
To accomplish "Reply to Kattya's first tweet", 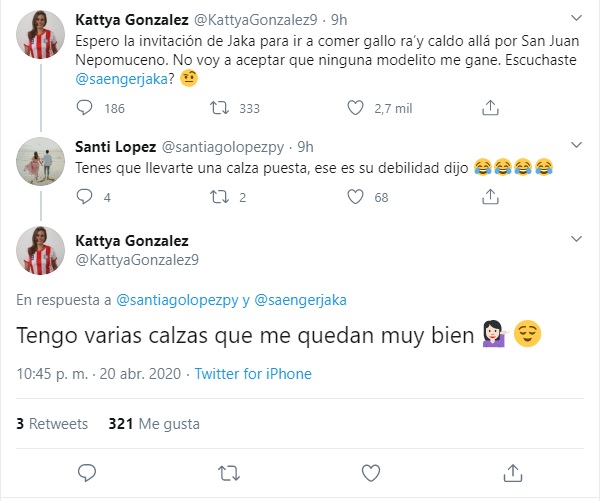I will click(x=86, y=108).
